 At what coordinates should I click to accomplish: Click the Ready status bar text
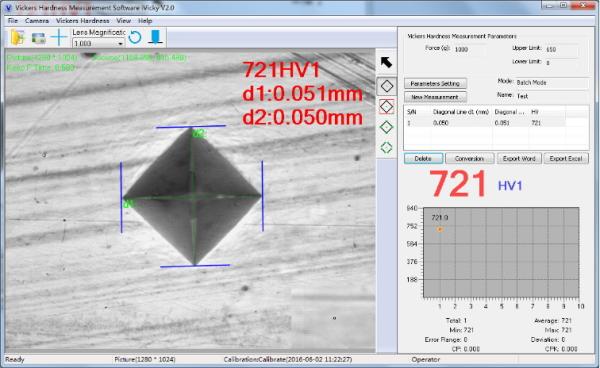15,360
